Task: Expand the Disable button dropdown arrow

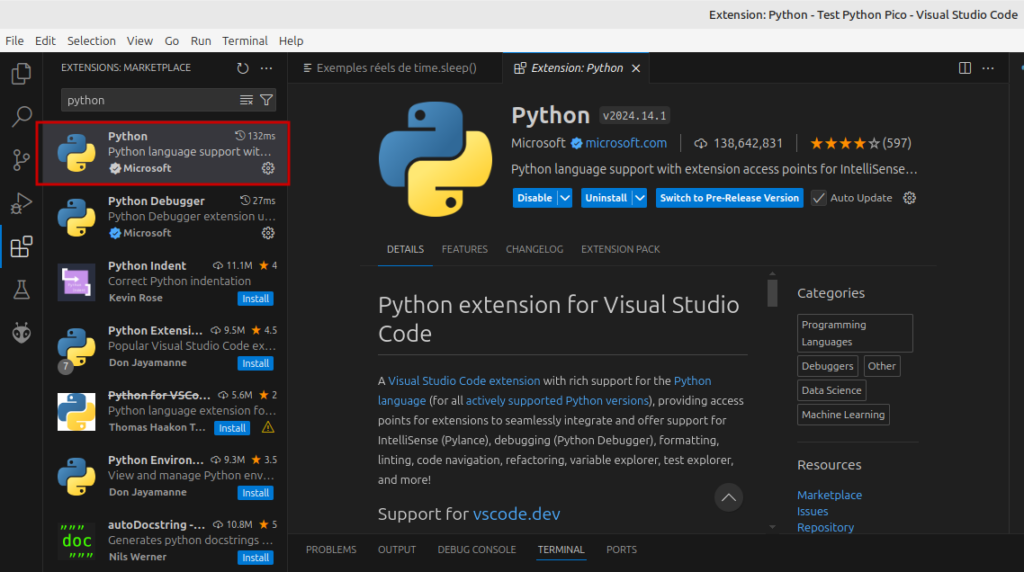Action: point(565,198)
